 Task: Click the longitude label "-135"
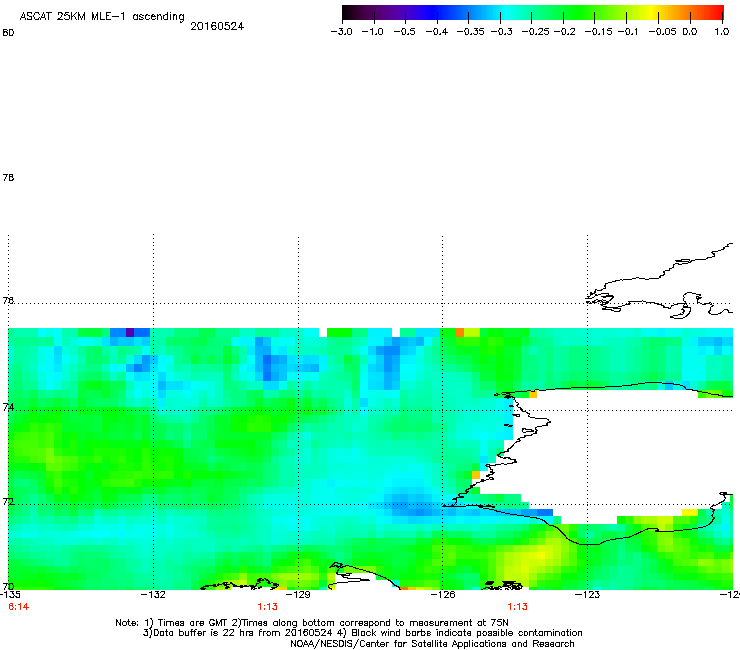click(x=10, y=595)
